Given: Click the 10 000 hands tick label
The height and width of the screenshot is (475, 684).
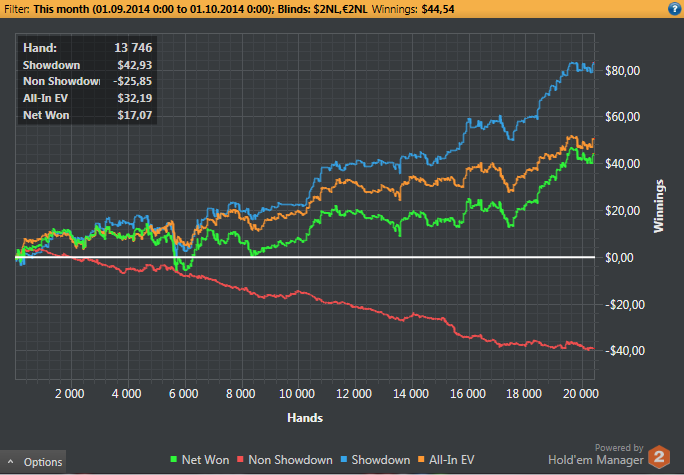Looking at the screenshot, I should 297,394.
